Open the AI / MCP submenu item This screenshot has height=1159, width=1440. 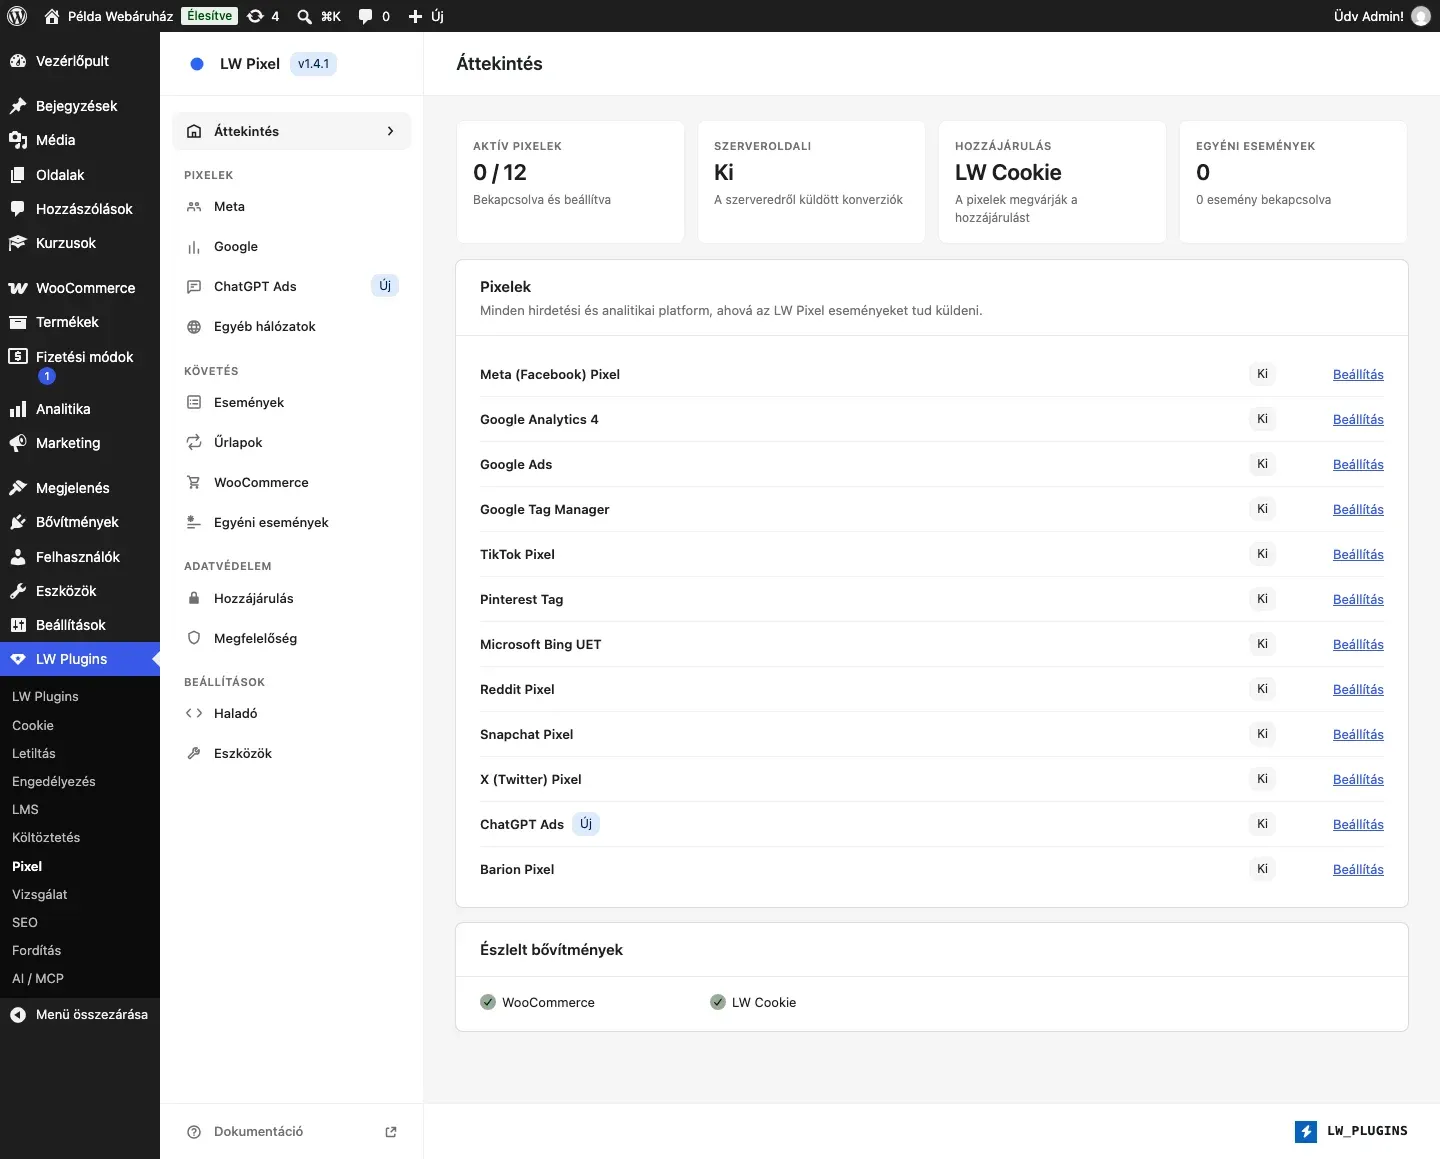[38, 978]
